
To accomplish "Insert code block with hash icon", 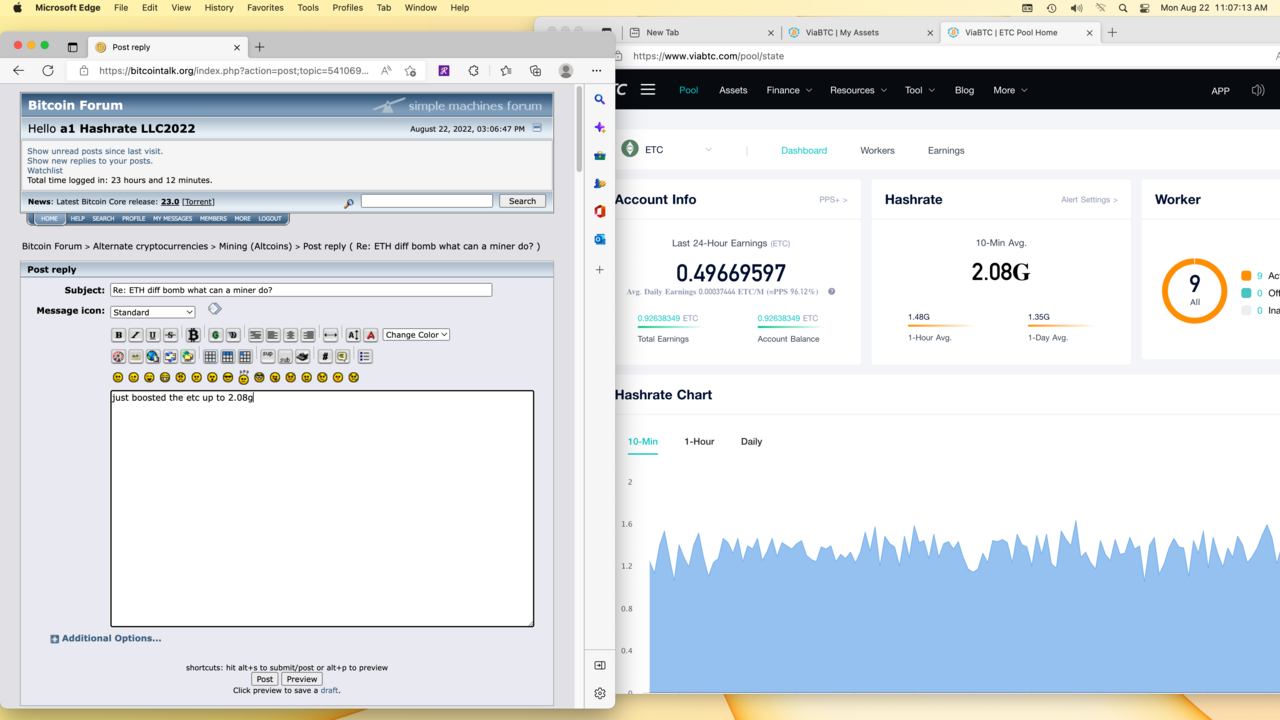I will (325, 357).
